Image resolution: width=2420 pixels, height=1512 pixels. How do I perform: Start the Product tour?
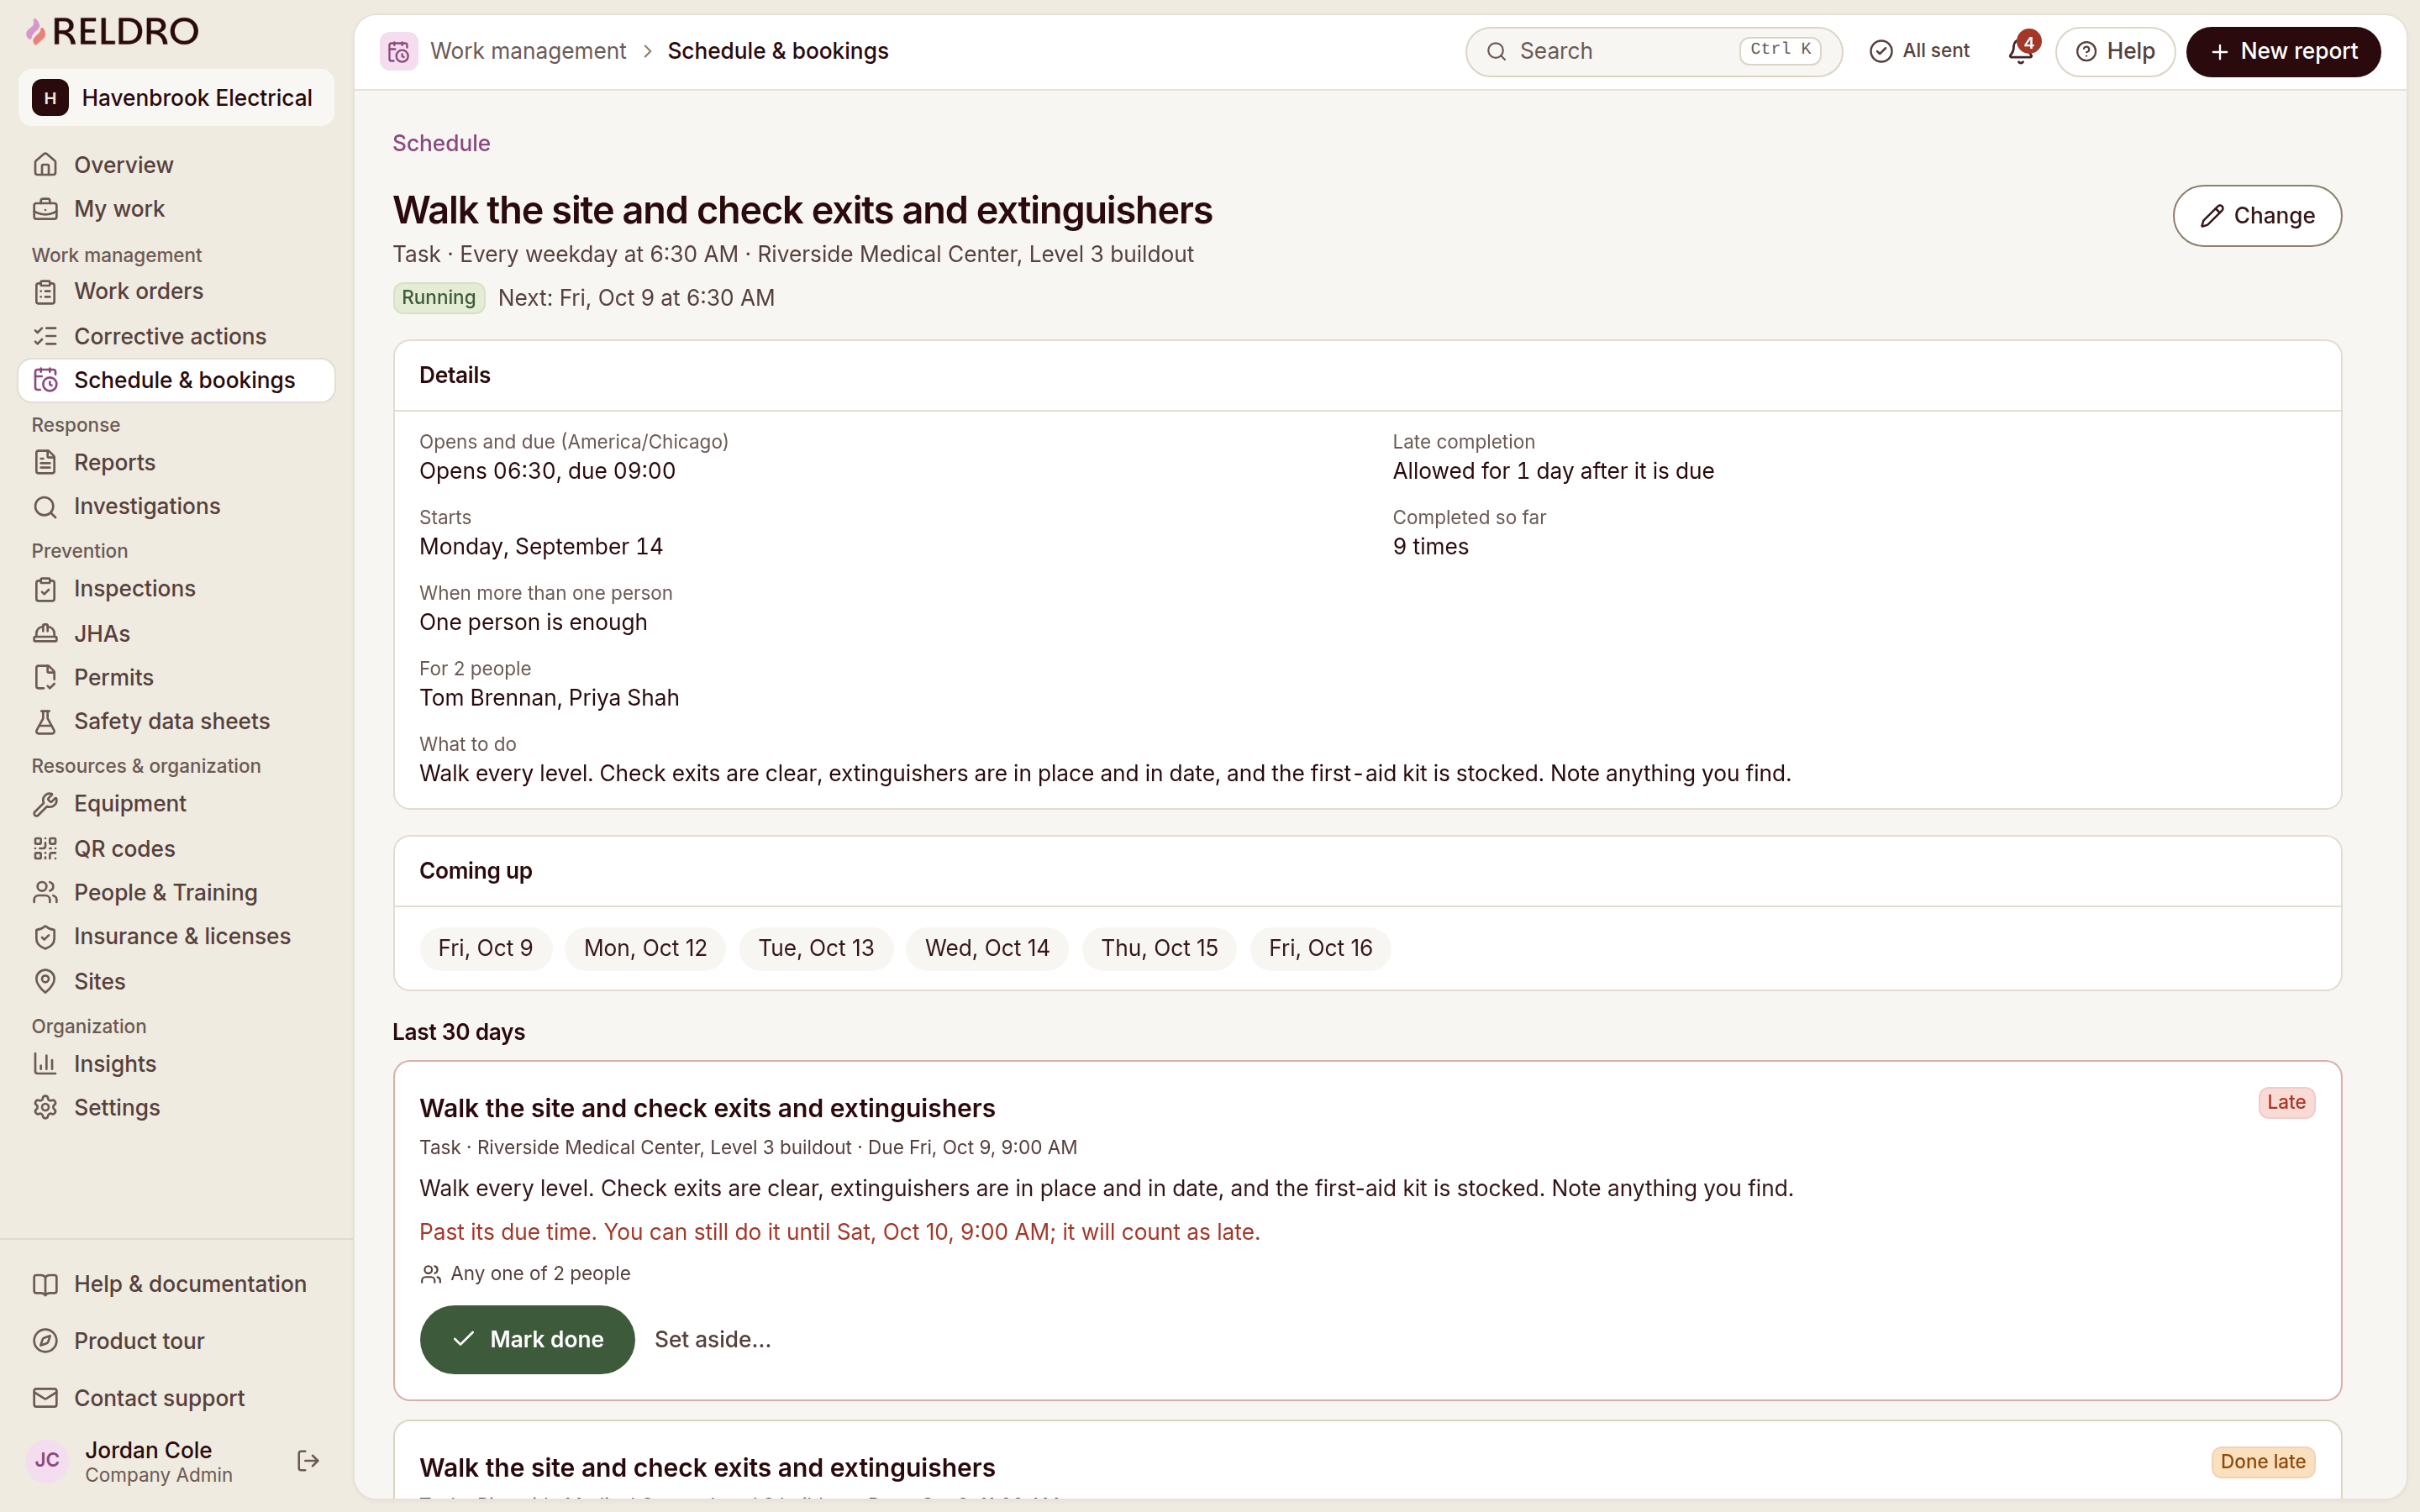point(176,1341)
